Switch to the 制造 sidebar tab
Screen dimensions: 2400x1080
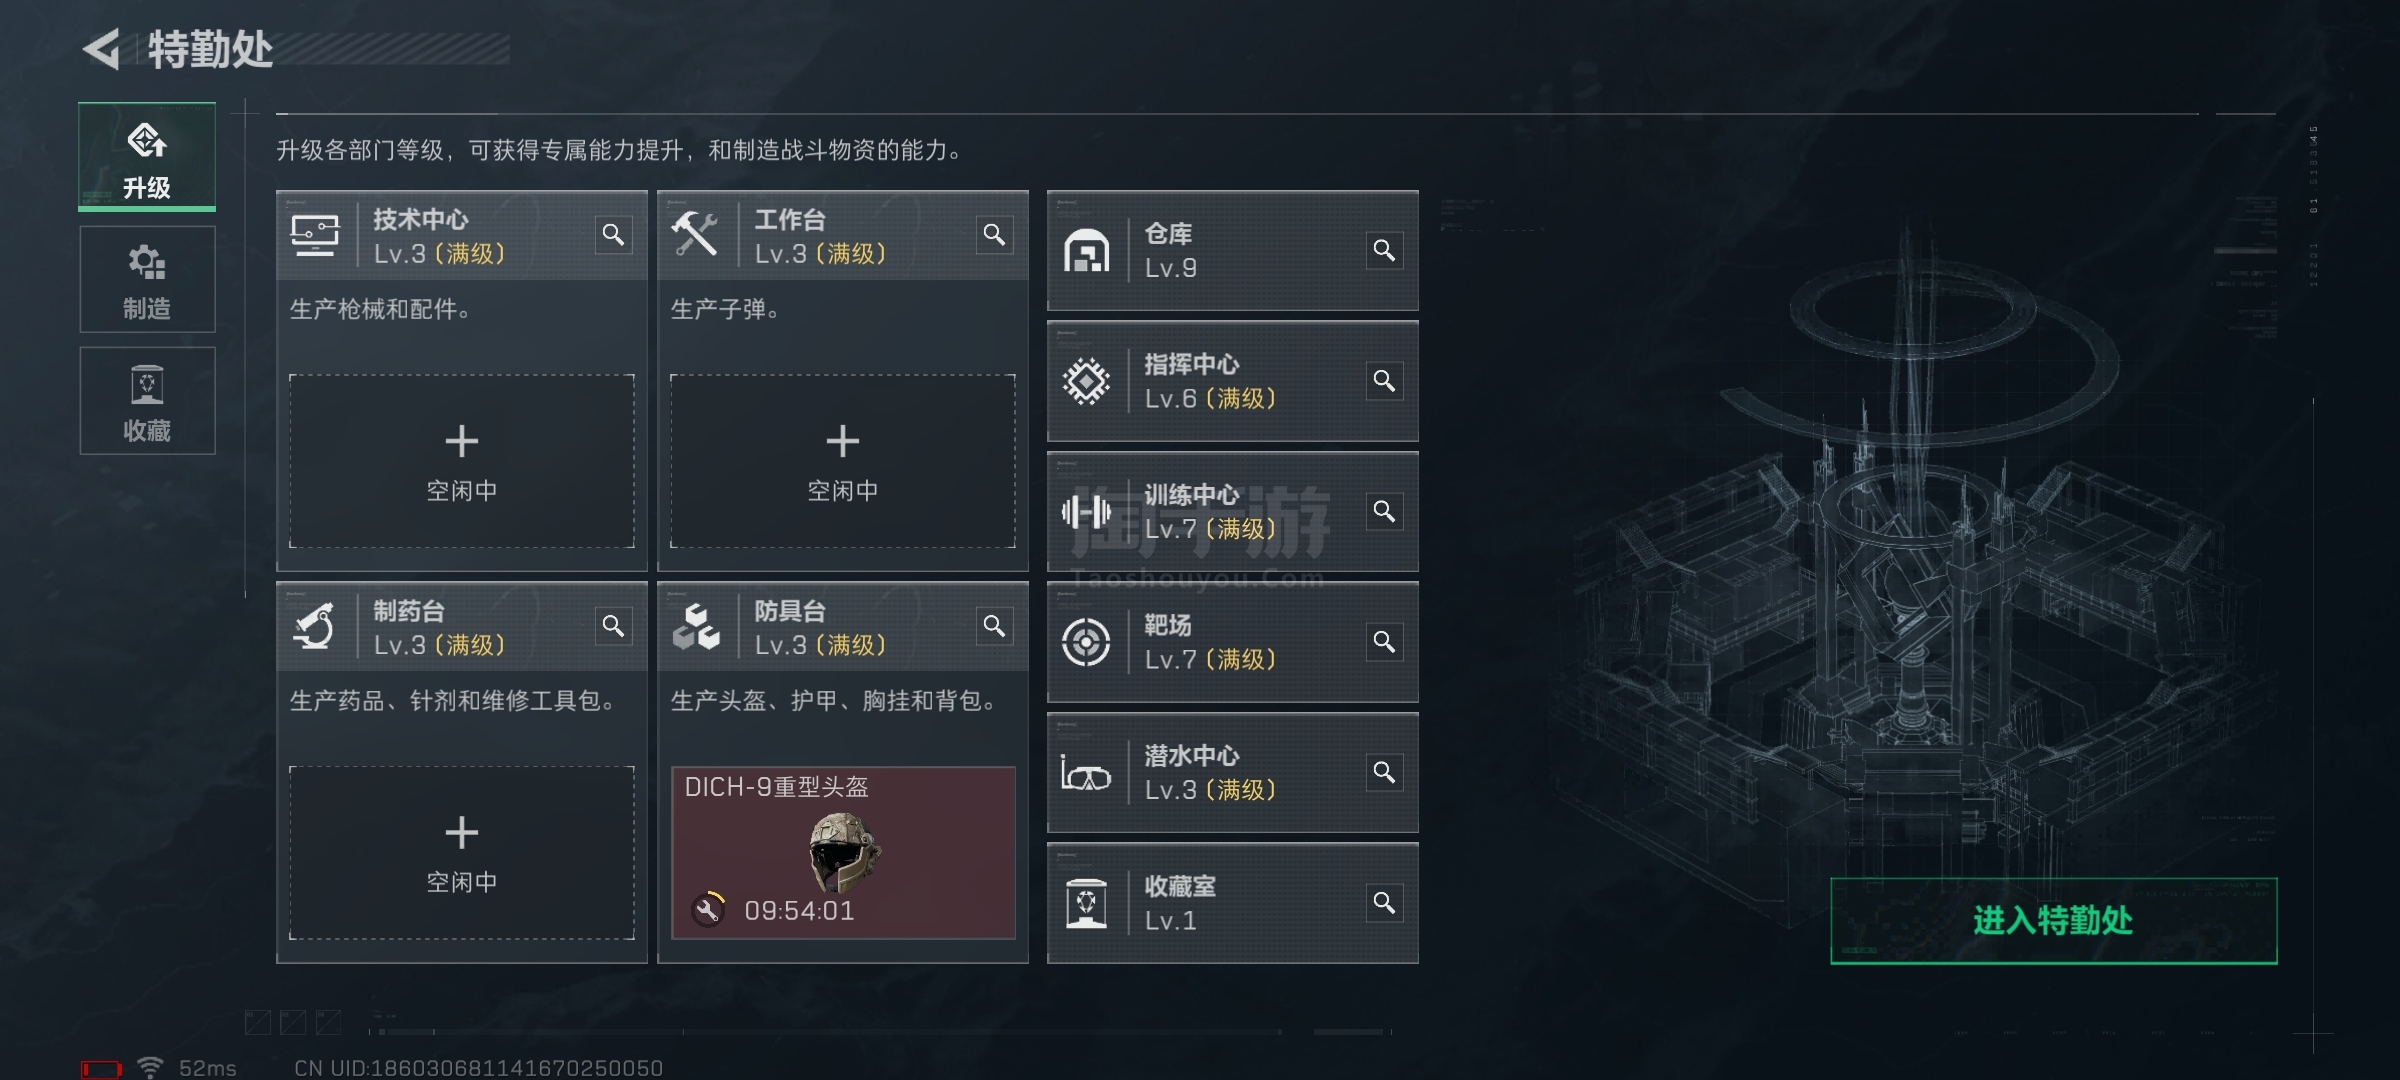coord(147,279)
